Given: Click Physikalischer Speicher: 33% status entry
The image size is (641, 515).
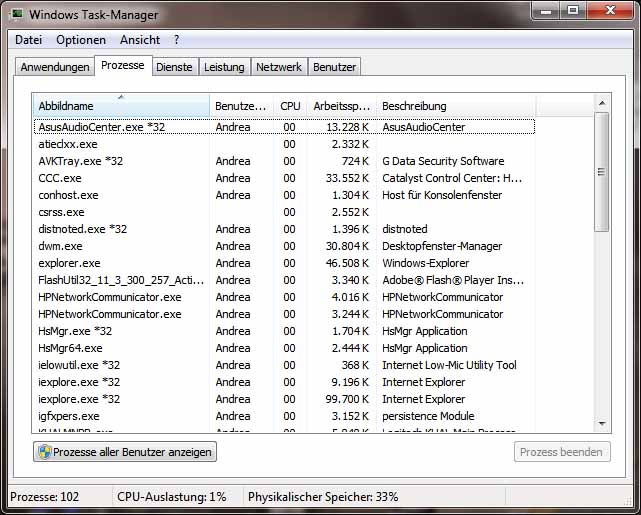Looking at the screenshot, I should 323,497.
